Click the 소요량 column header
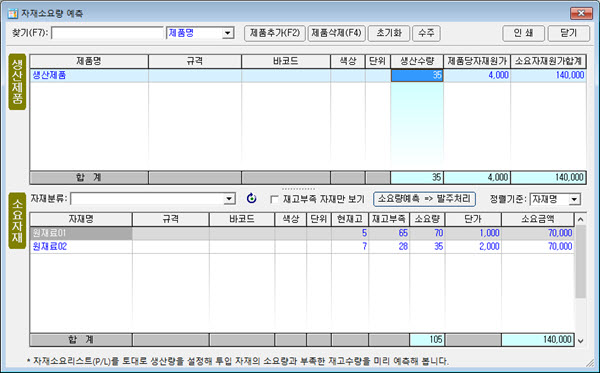This screenshot has width=600, height=373. coord(427,219)
